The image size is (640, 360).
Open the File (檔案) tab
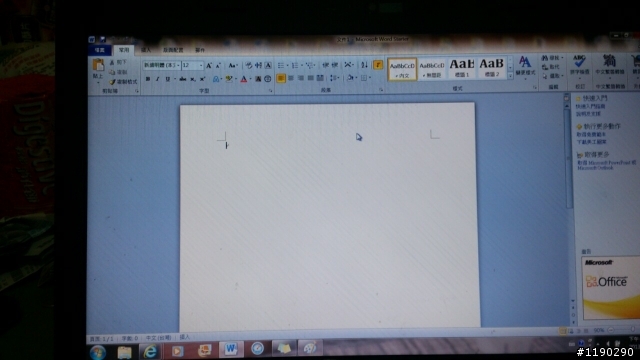pos(100,50)
